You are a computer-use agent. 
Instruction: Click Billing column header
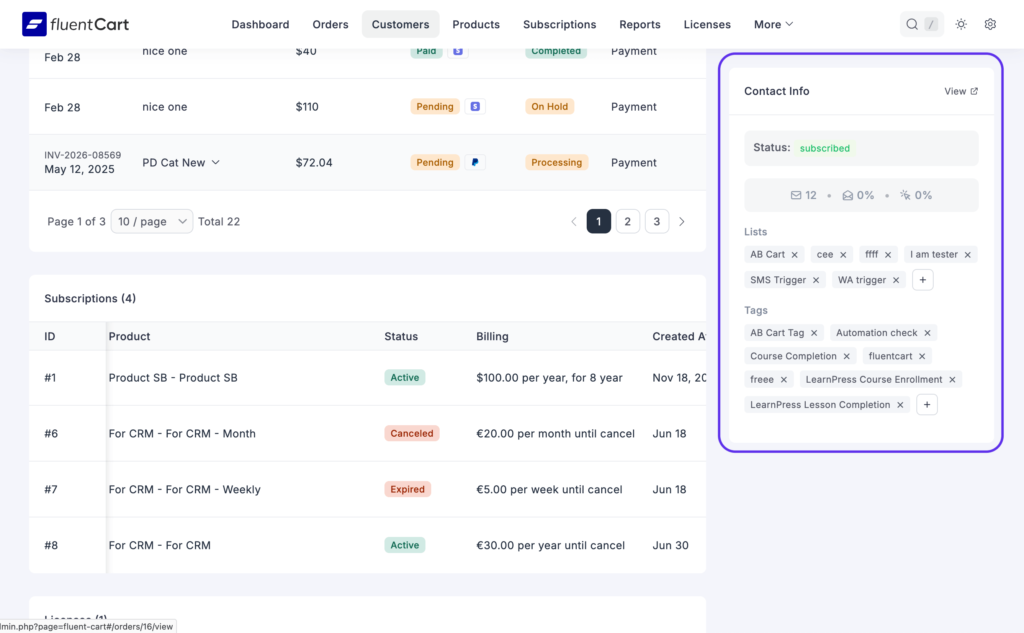pyautogui.click(x=492, y=336)
